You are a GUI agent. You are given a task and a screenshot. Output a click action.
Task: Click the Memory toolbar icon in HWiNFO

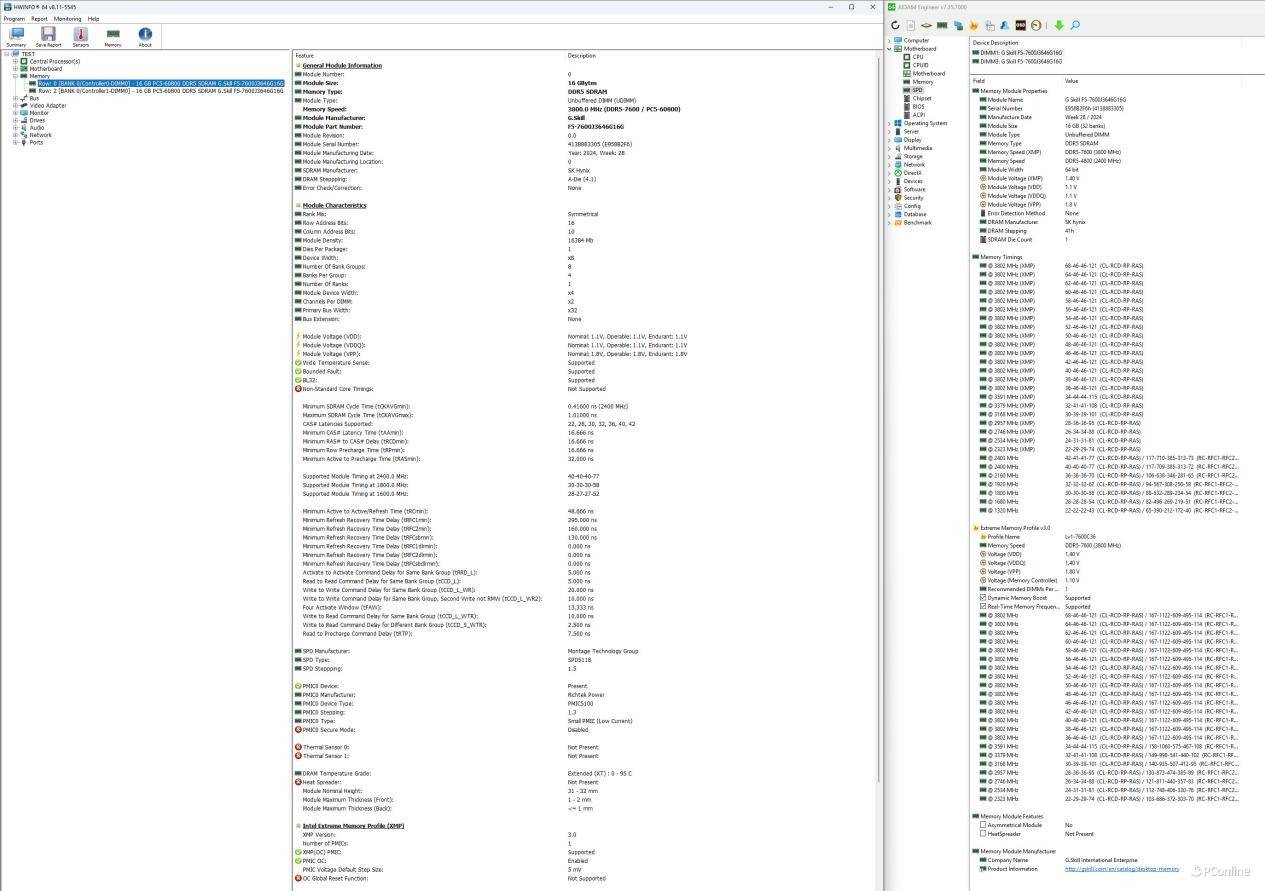tap(113, 36)
